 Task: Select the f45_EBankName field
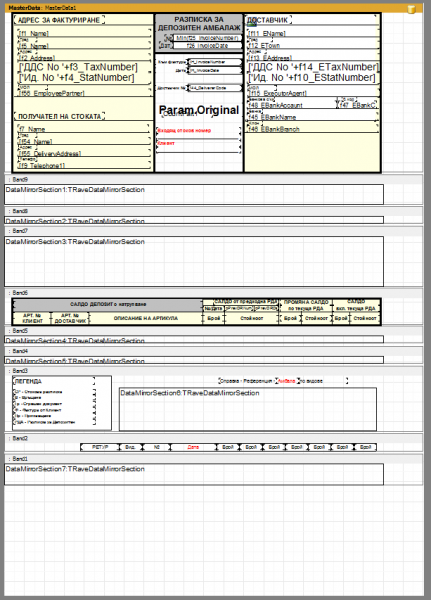313,117
